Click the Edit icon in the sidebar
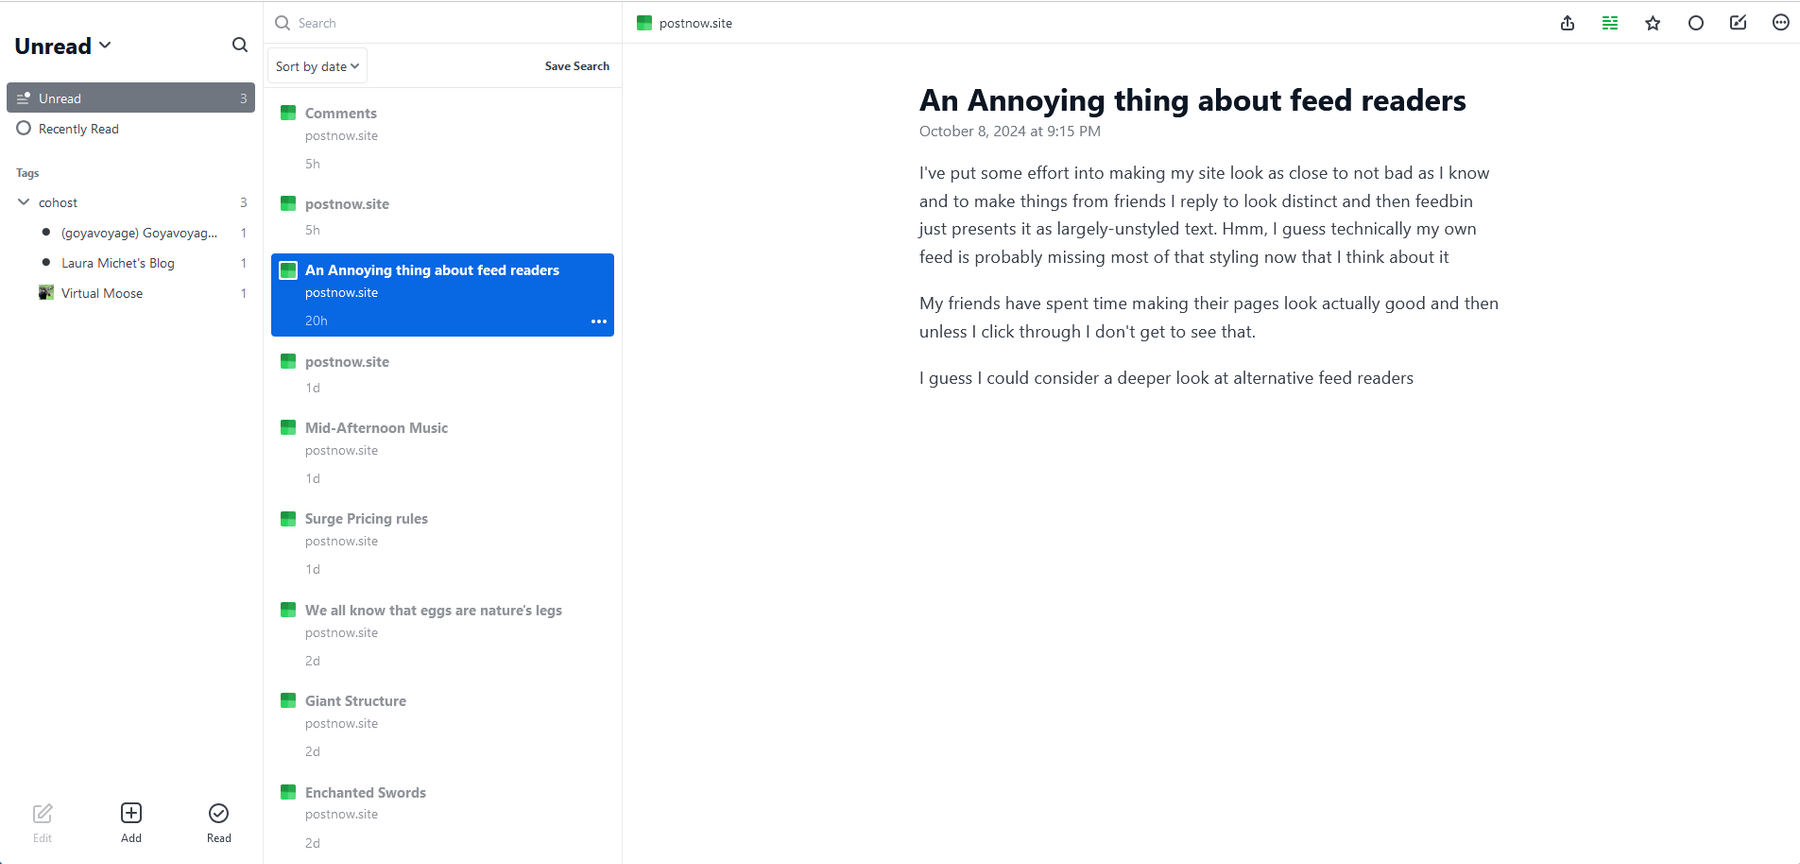1800x864 pixels. coord(42,822)
